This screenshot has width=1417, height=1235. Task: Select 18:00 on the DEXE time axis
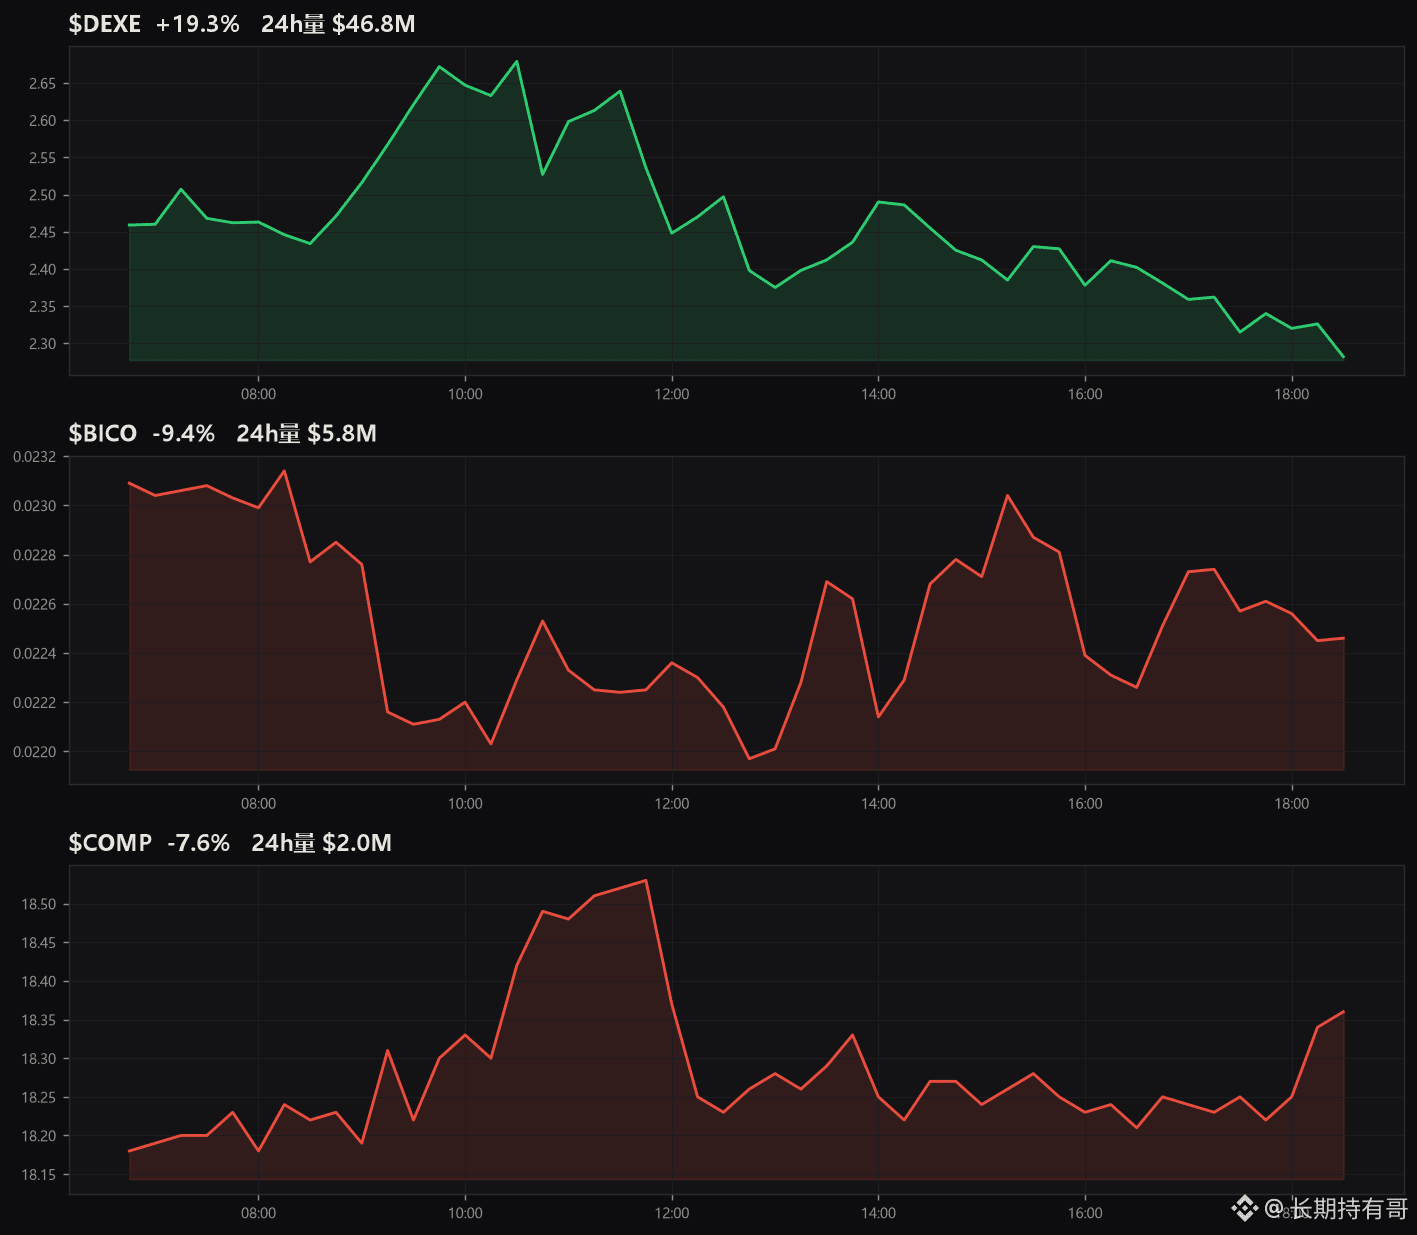(x=1292, y=394)
